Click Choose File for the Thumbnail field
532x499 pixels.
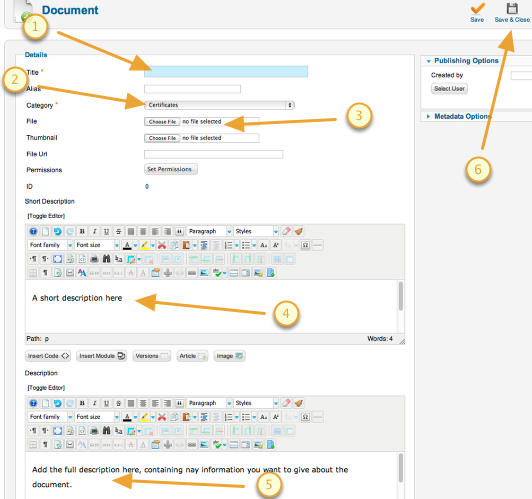coord(162,138)
